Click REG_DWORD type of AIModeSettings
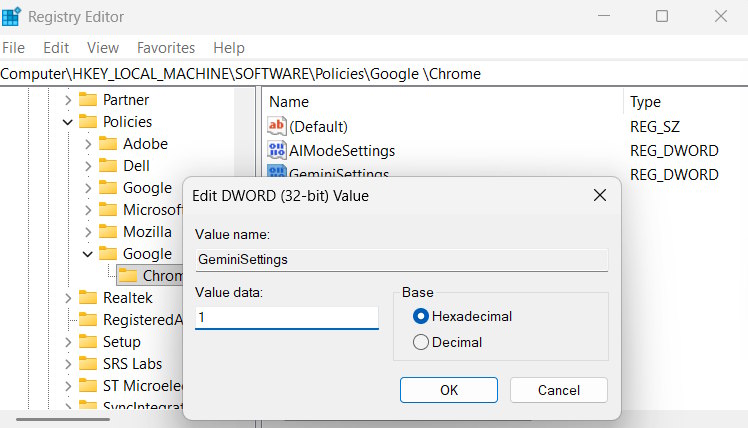Viewport: 748px width, 428px height. click(674, 151)
